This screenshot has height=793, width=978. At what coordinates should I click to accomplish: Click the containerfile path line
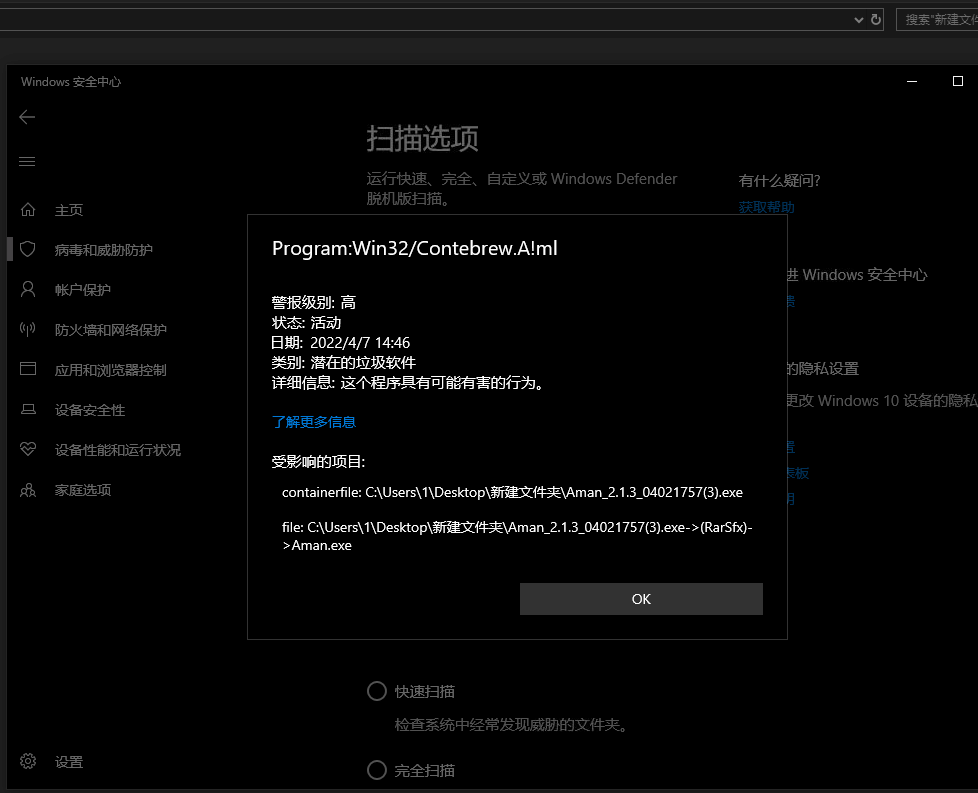tap(512, 492)
